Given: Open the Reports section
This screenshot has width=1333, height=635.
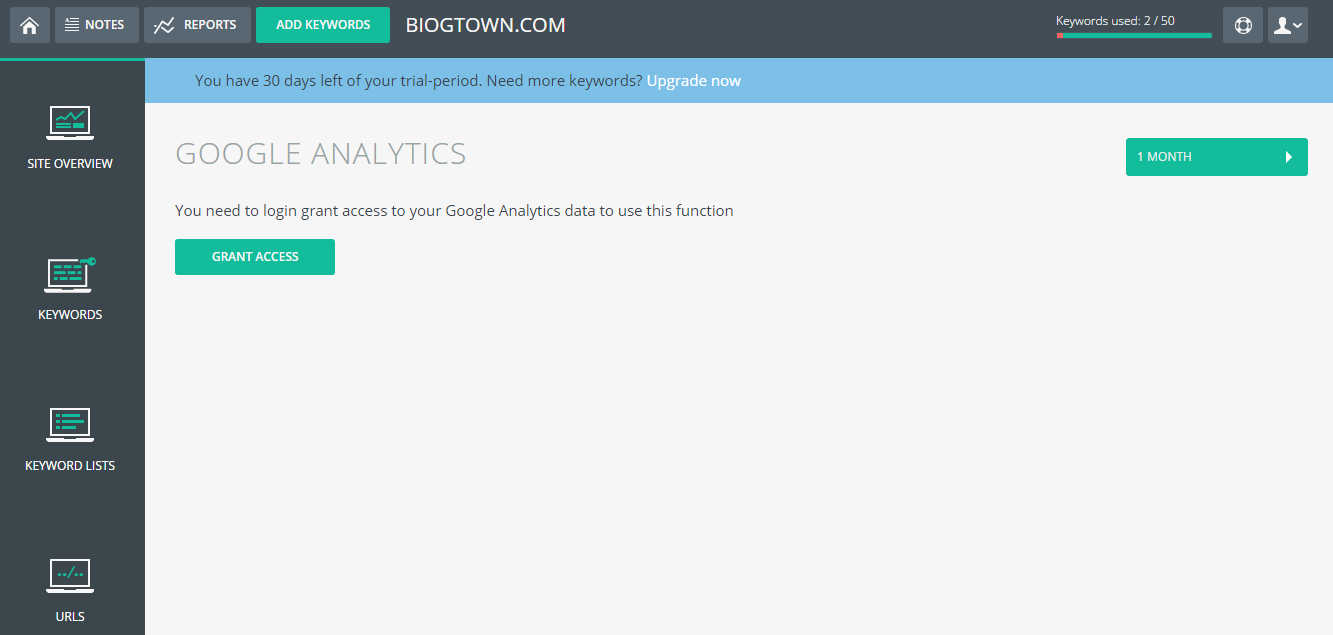Looking at the screenshot, I should [197, 25].
